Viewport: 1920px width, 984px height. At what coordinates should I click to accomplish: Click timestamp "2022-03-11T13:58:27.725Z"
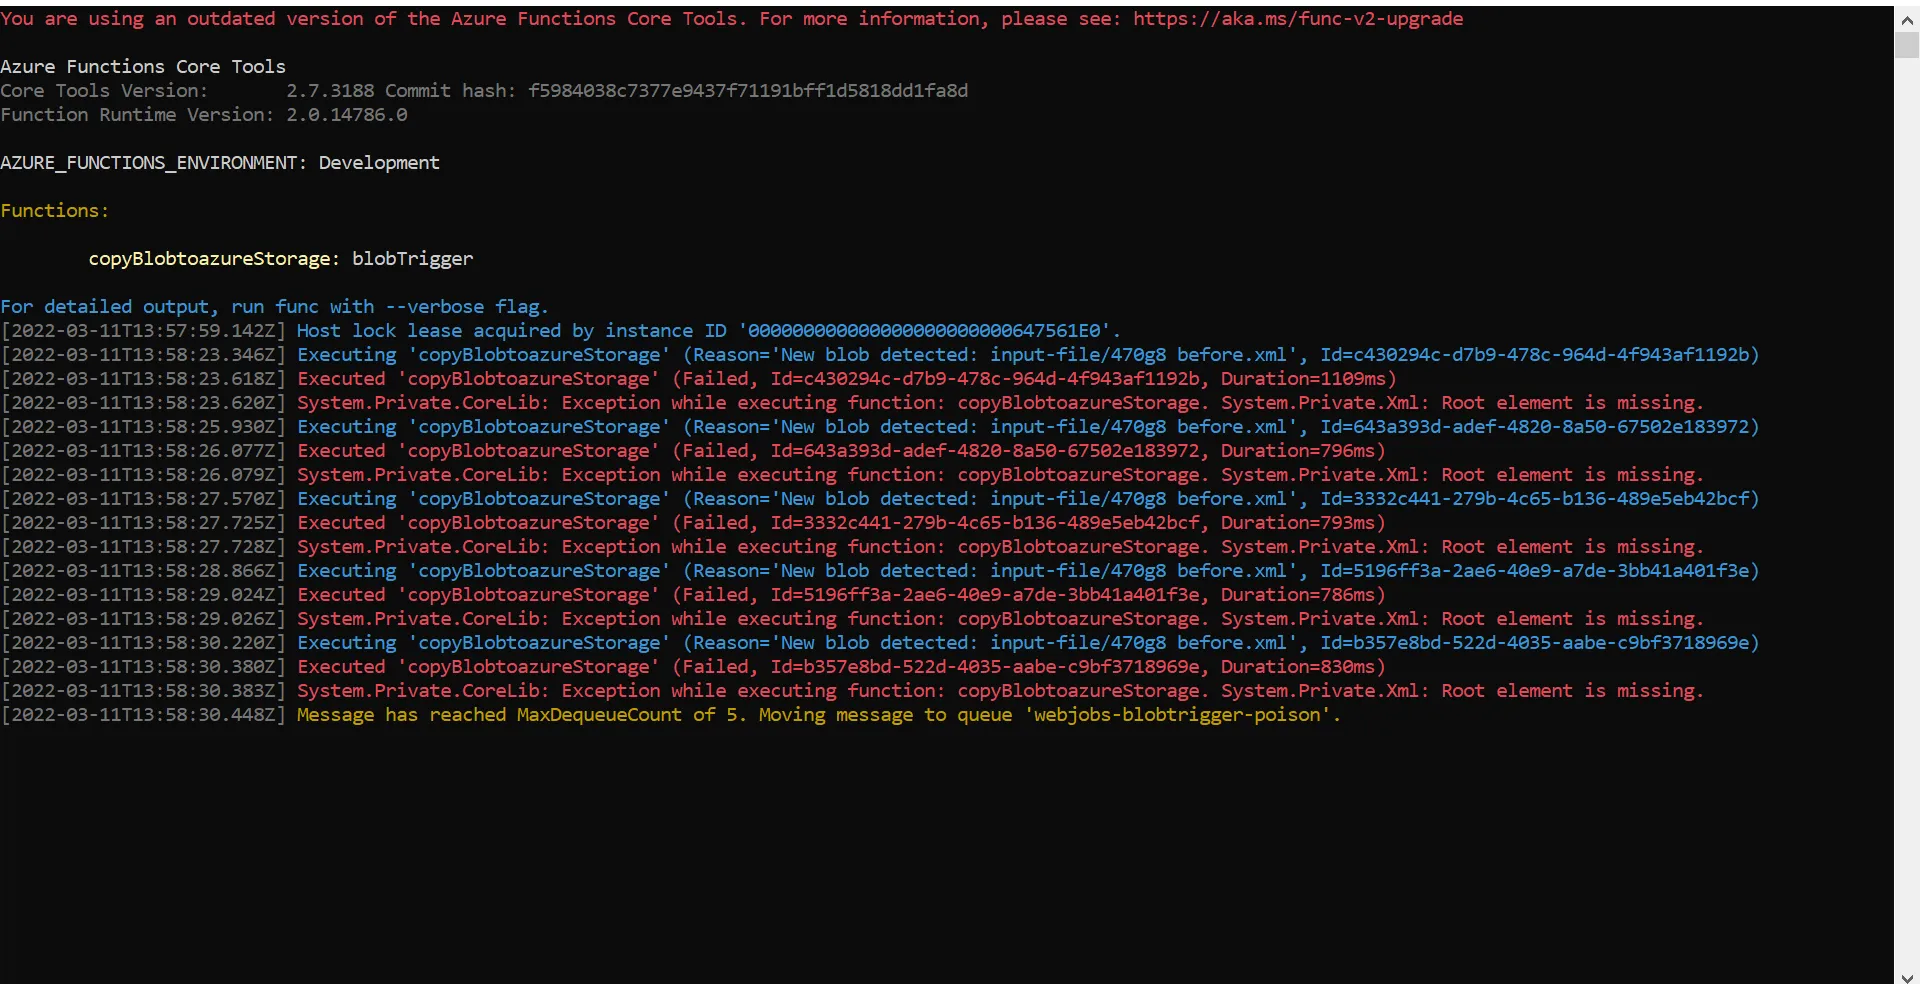(x=143, y=523)
